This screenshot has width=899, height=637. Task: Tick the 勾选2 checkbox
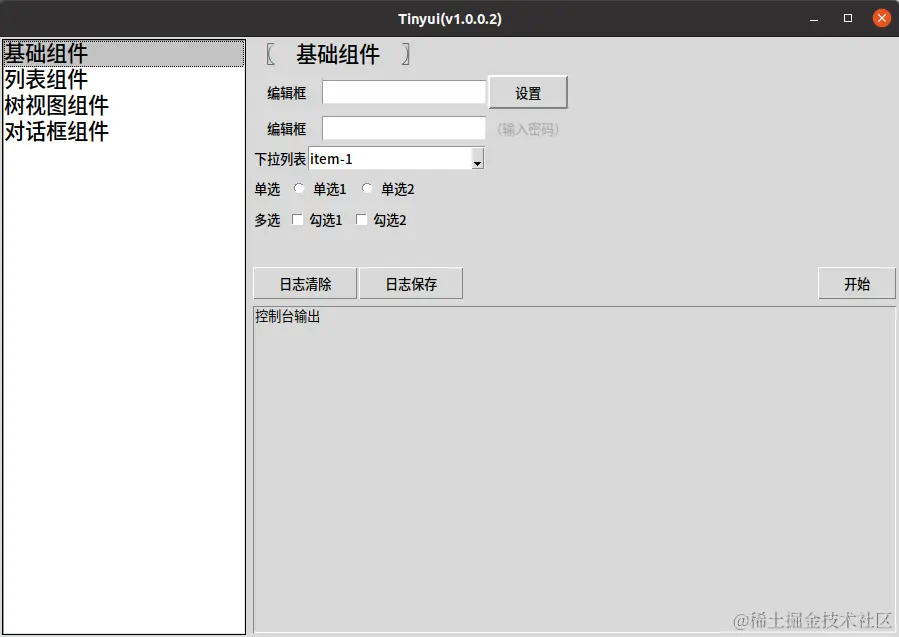(361, 220)
